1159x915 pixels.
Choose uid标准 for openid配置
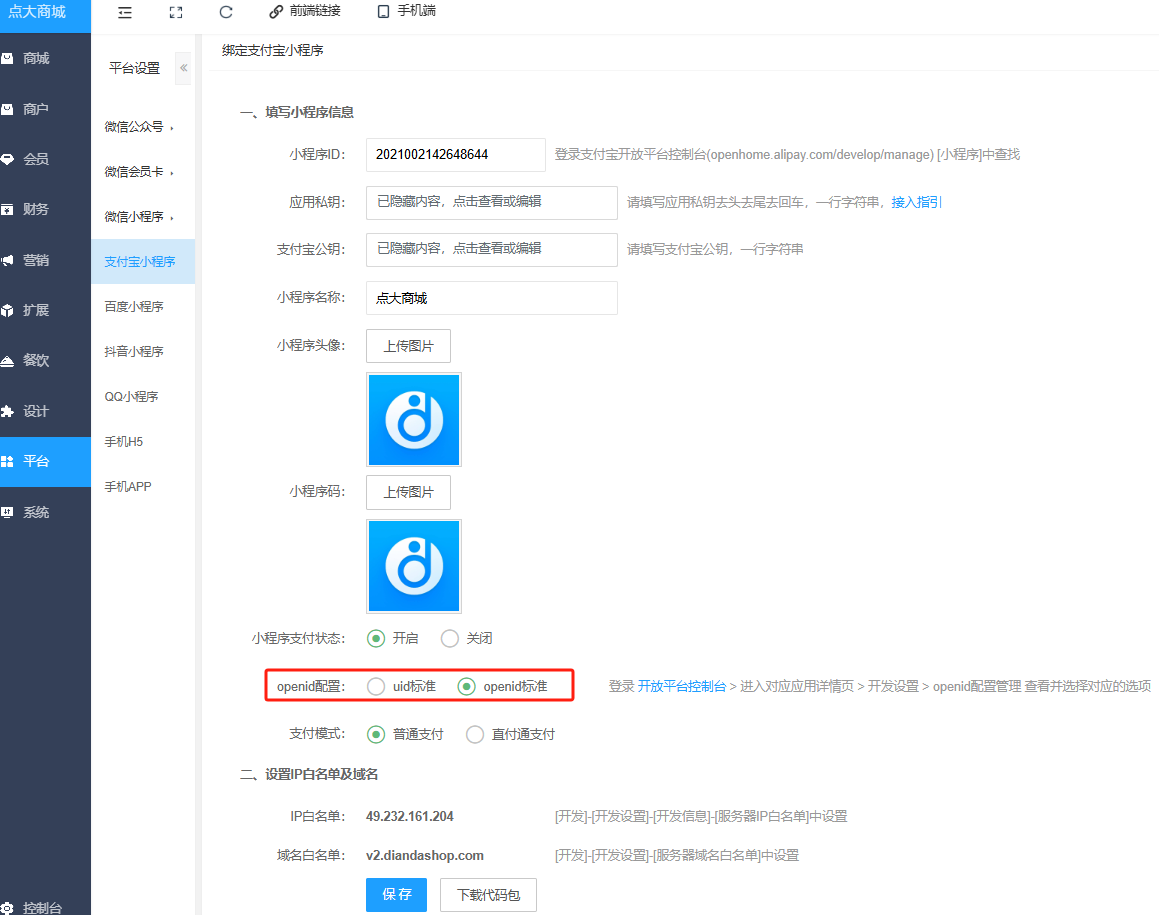376,687
